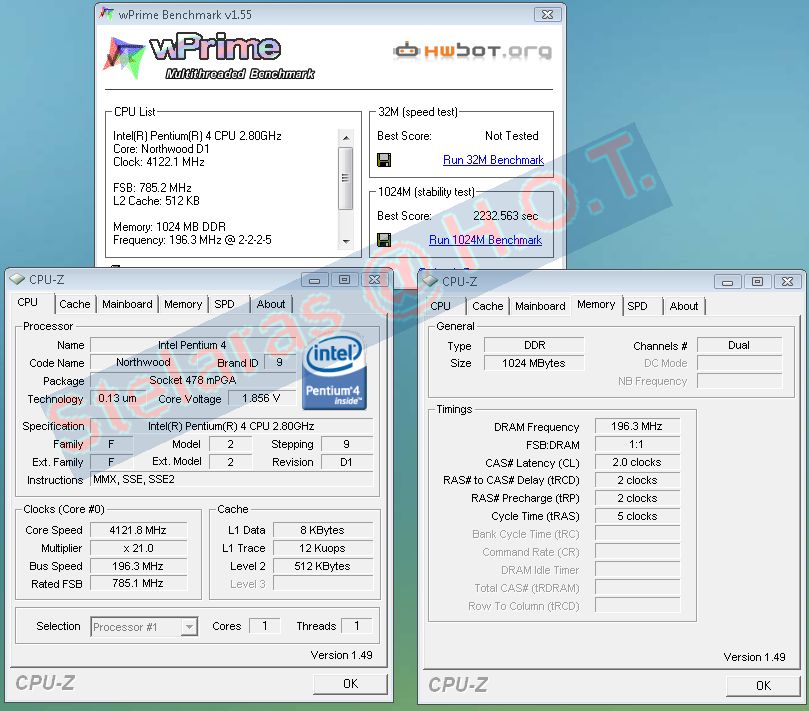Click the left CPU-Z title bar icon

[17, 279]
